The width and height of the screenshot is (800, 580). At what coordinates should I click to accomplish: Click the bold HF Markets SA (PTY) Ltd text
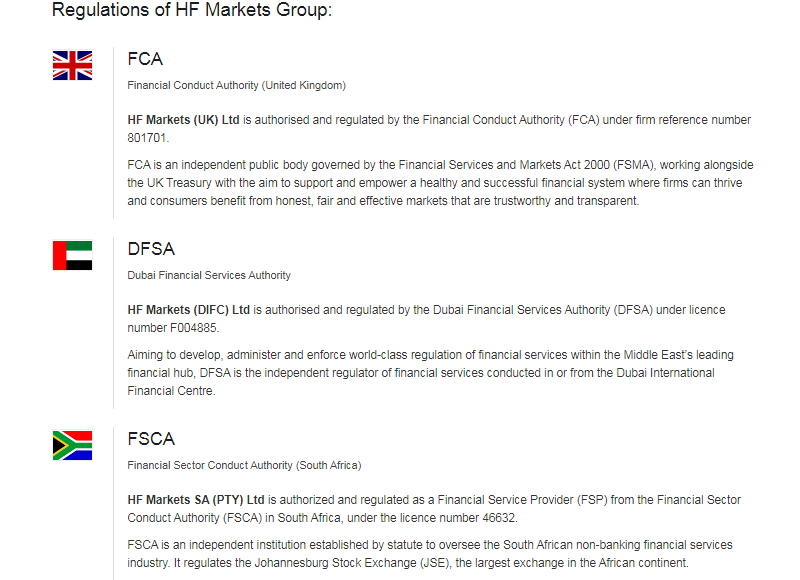tap(196, 500)
